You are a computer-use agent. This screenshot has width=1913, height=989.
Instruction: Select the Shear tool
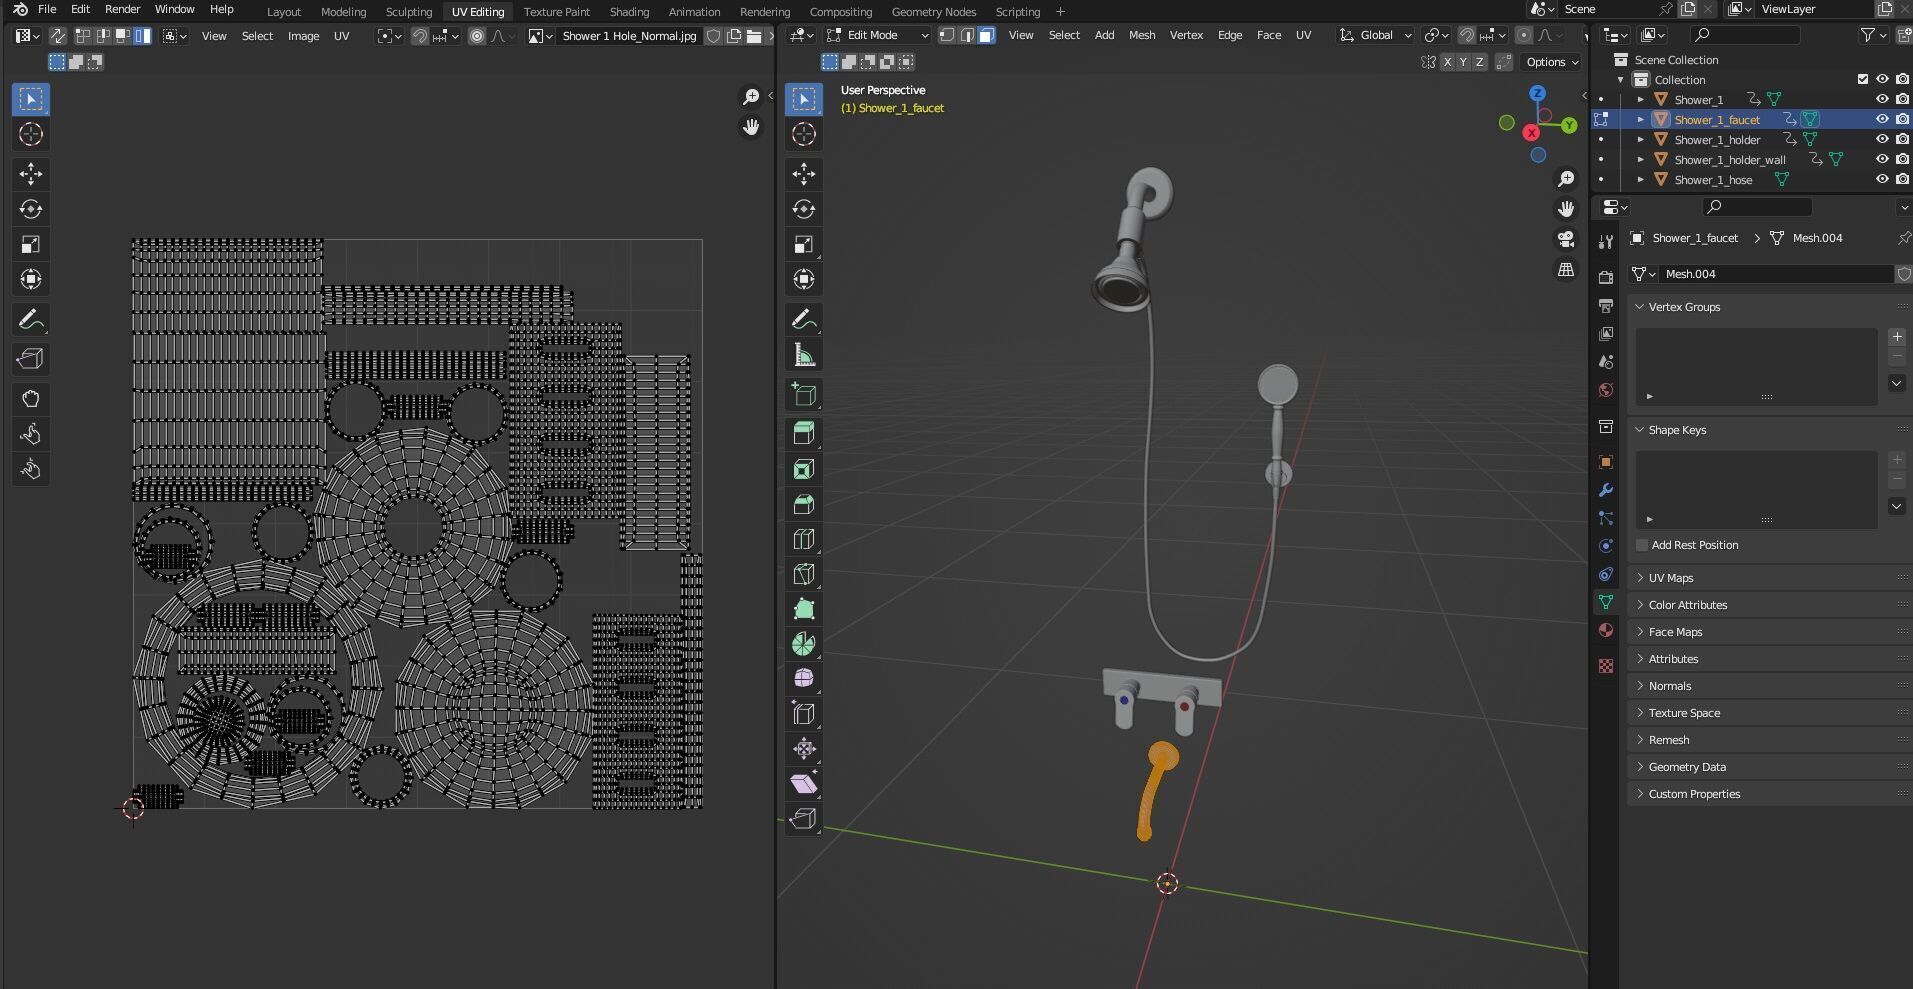(804, 784)
